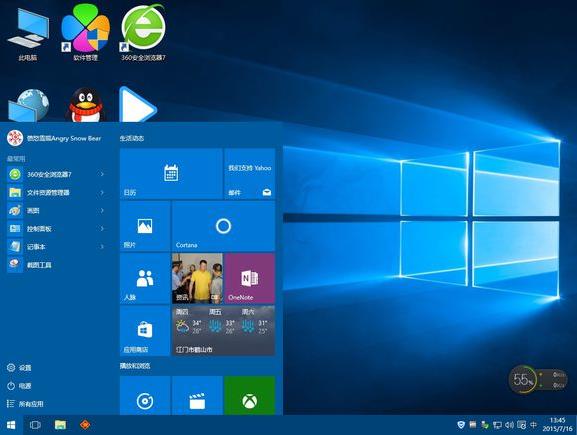Image resolution: width=577 pixels, height=435 pixels.
Task: Open the Photos tile
Action: click(145, 226)
